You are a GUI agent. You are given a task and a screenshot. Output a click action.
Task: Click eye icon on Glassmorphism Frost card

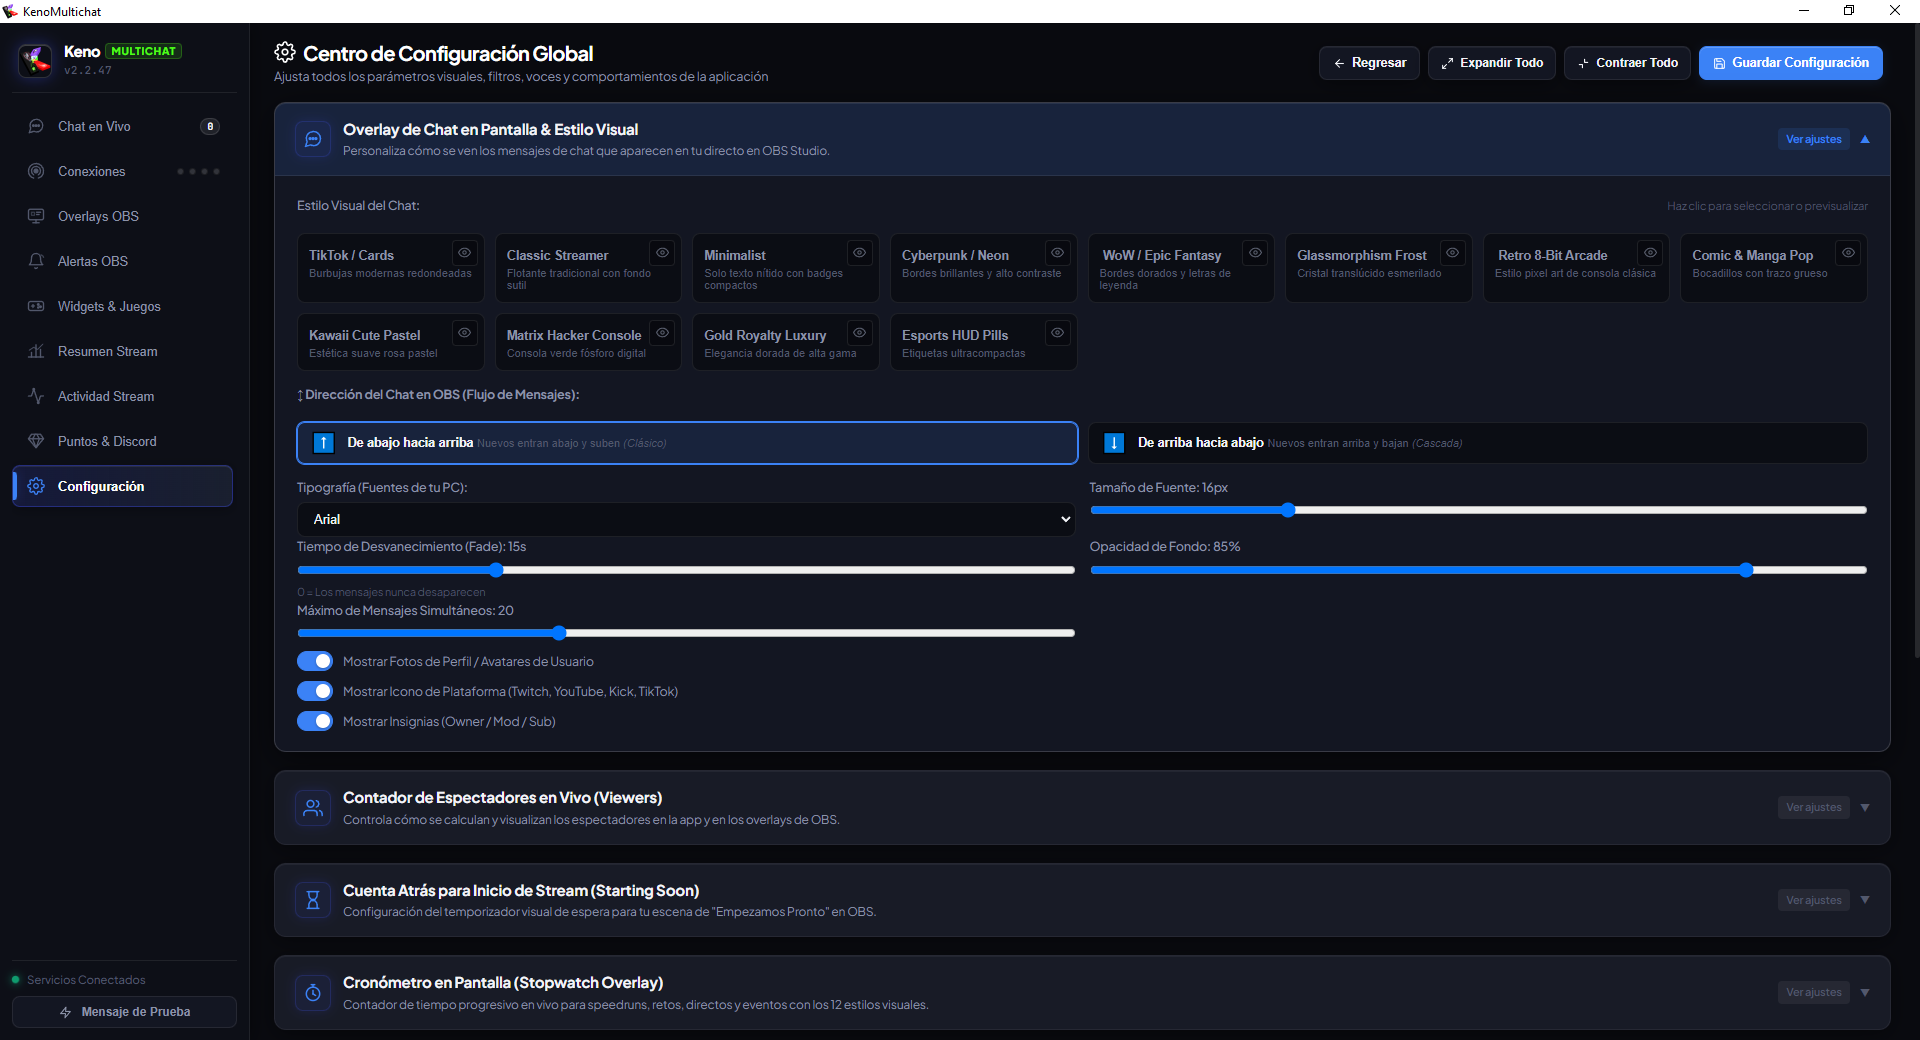pyautogui.click(x=1452, y=252)
